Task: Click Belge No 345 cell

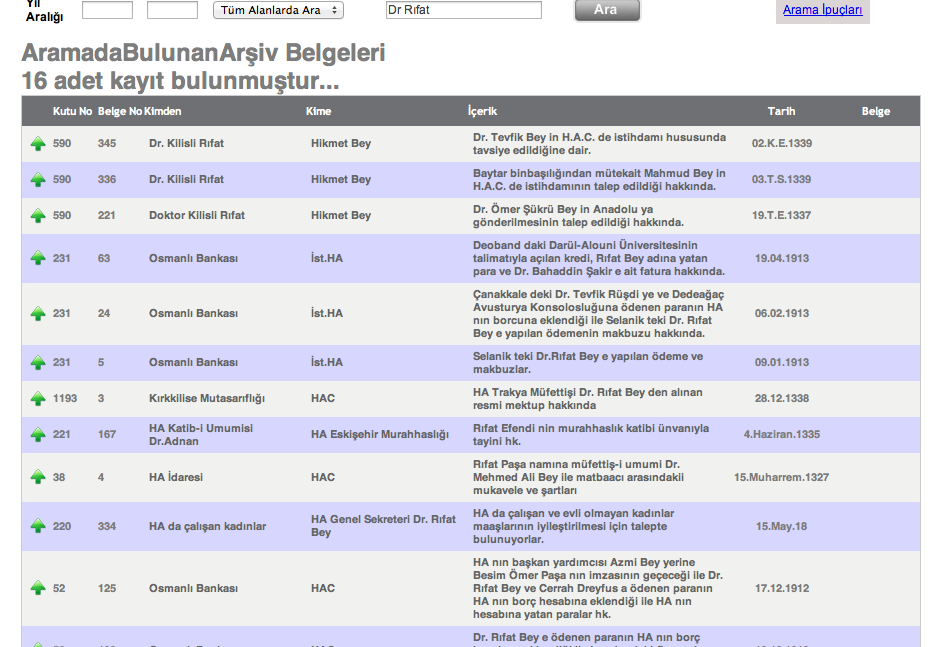Action: coord(107,144)
